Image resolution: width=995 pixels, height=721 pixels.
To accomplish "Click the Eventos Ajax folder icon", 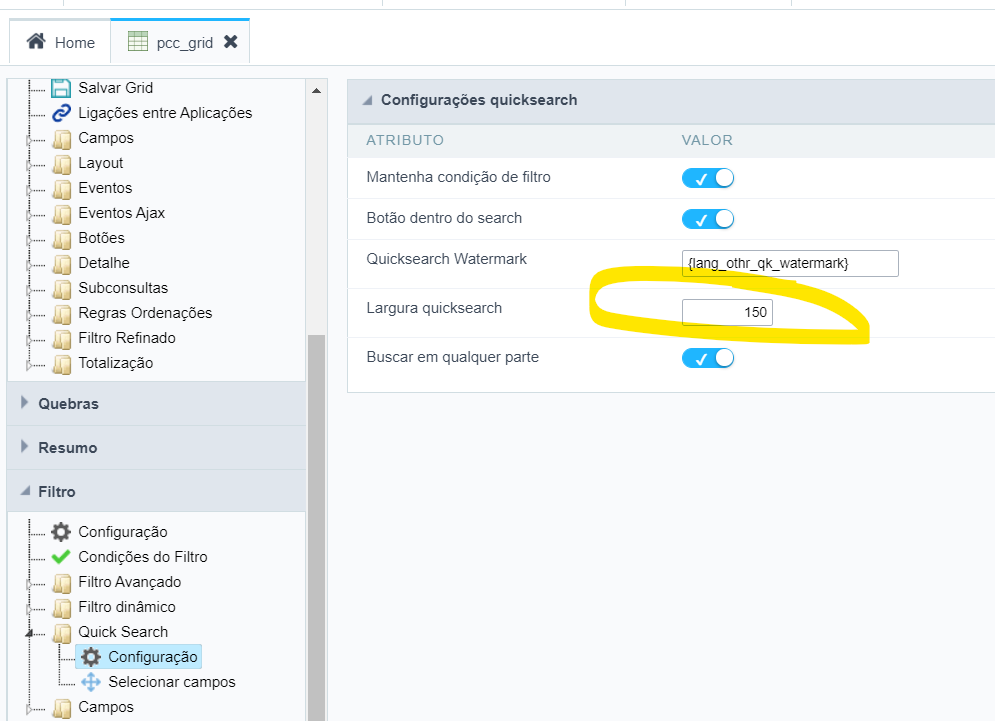I will click(61, 213).
